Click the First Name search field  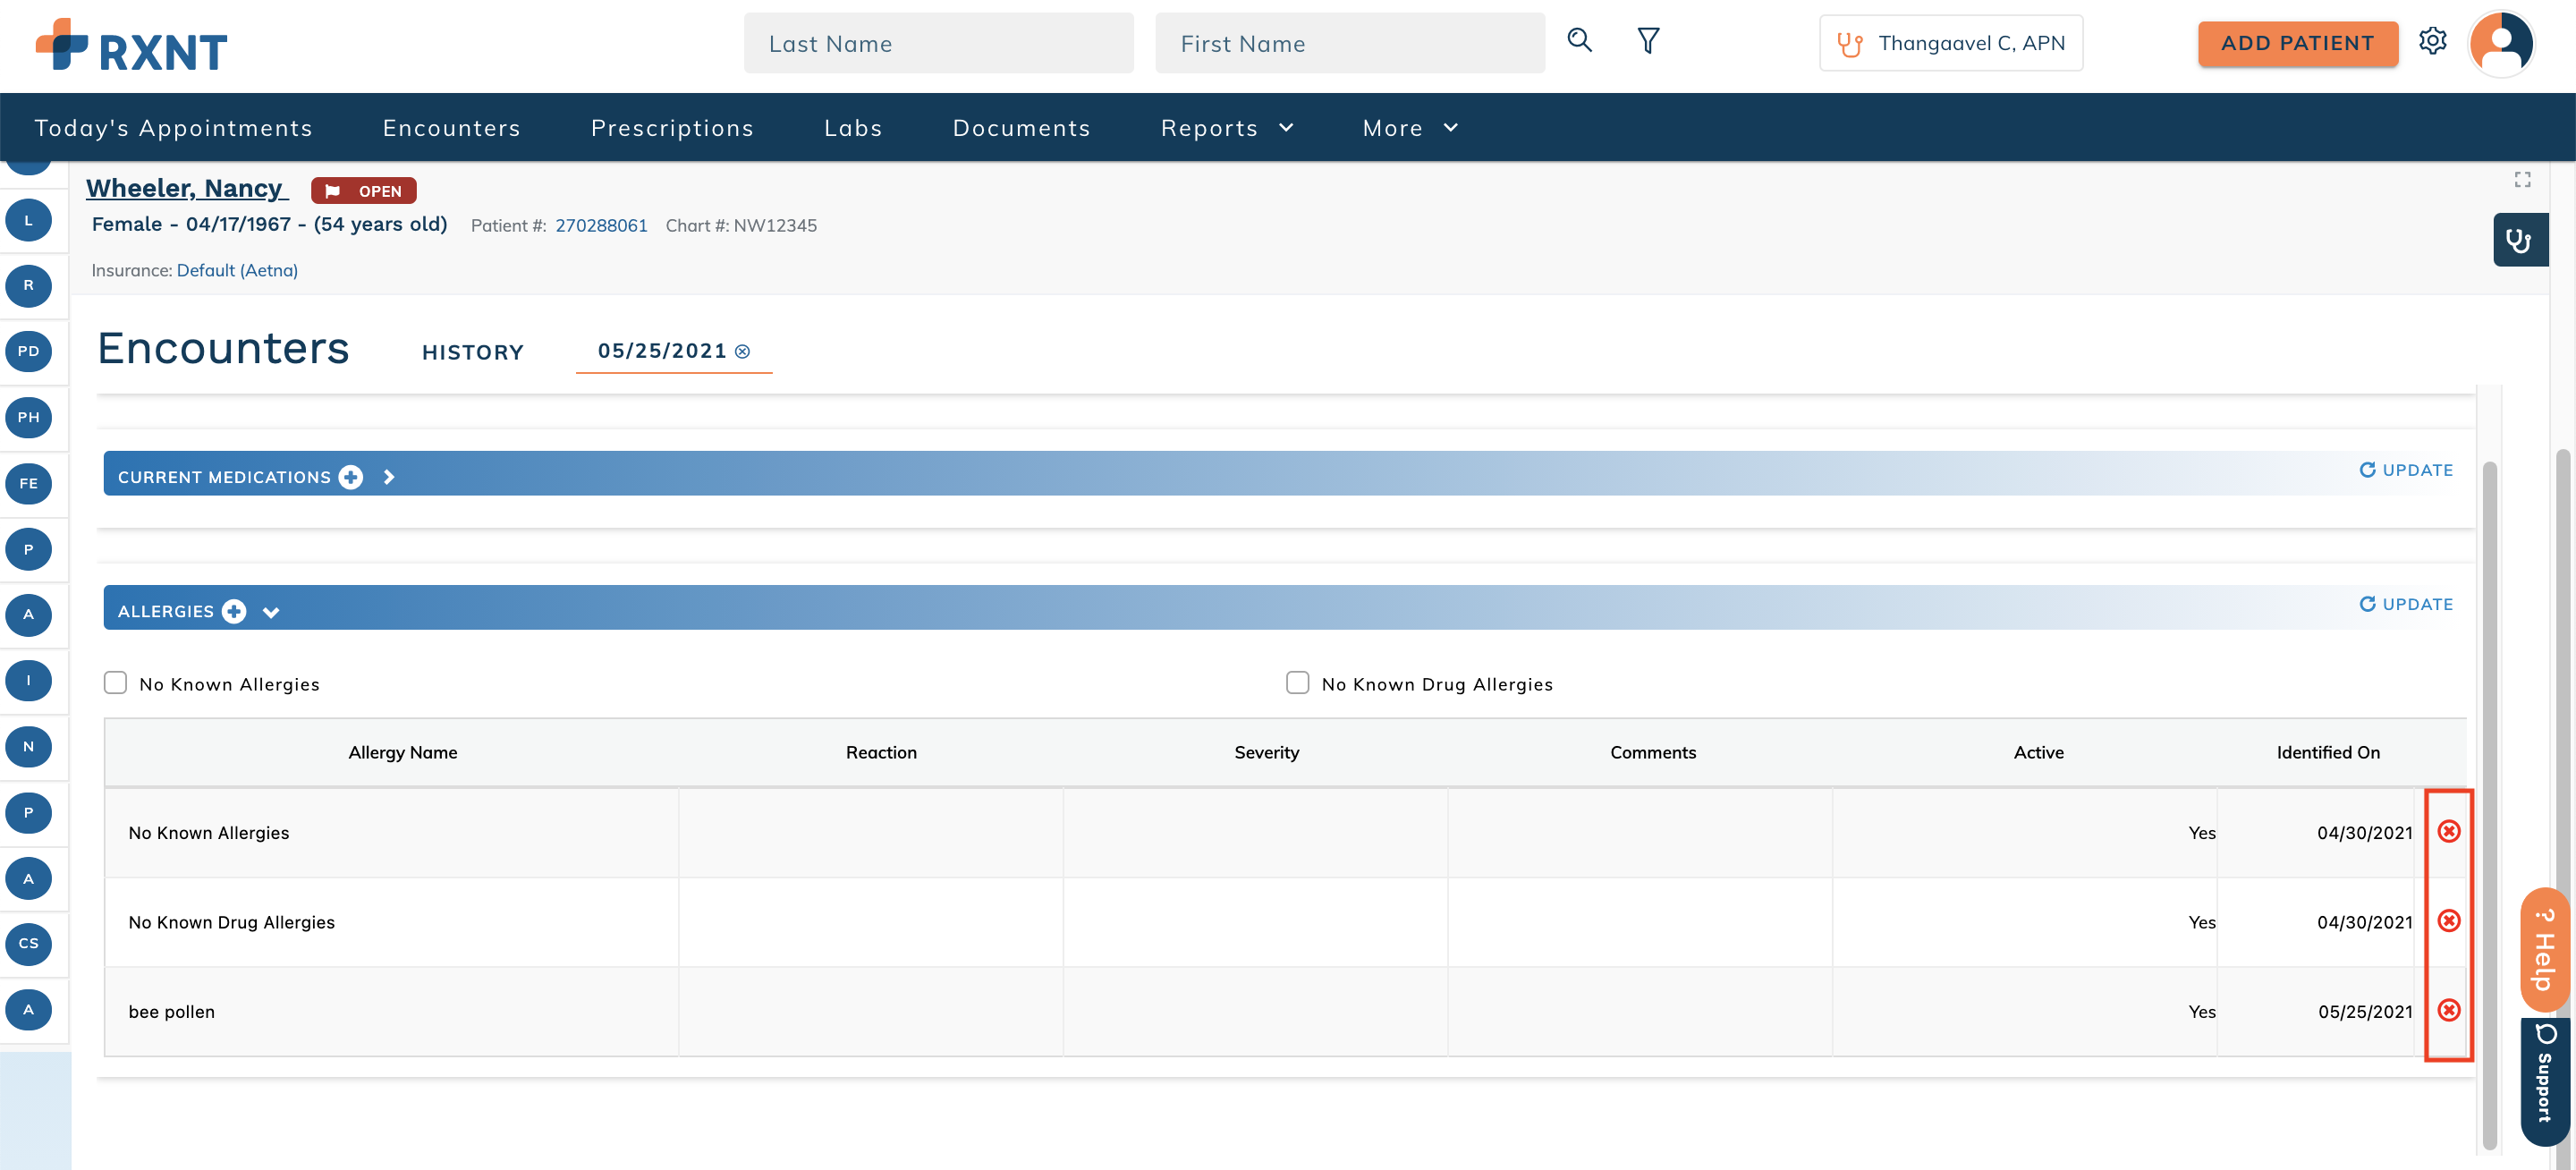click(x=1349, y=43)
